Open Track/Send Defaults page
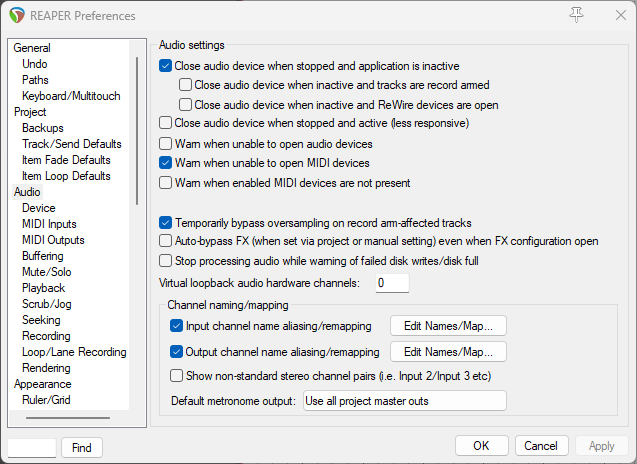The width and height of the screenshot is (637, 464). (72, 144)
